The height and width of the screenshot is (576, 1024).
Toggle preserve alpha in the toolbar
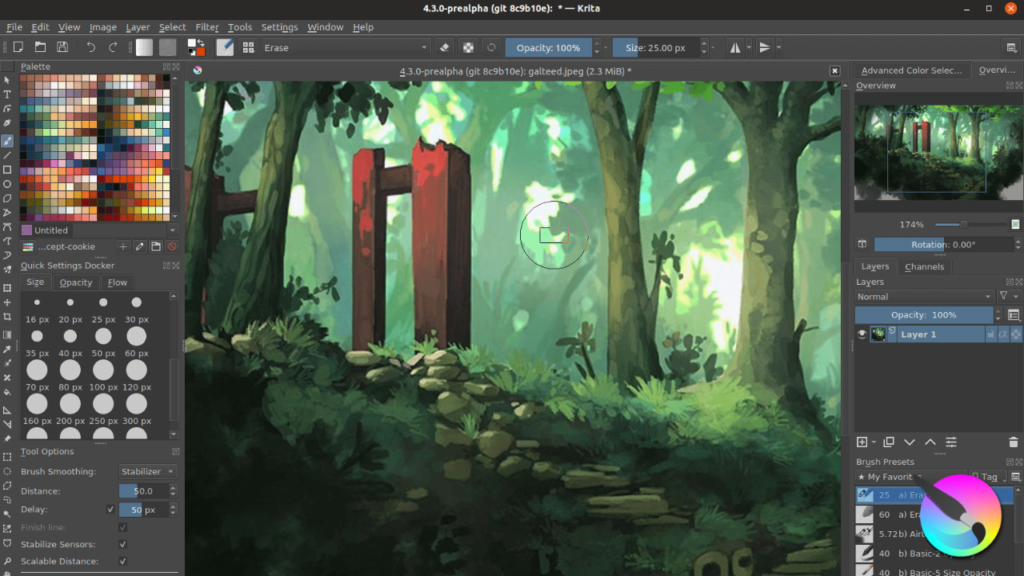tap(468, 47)
